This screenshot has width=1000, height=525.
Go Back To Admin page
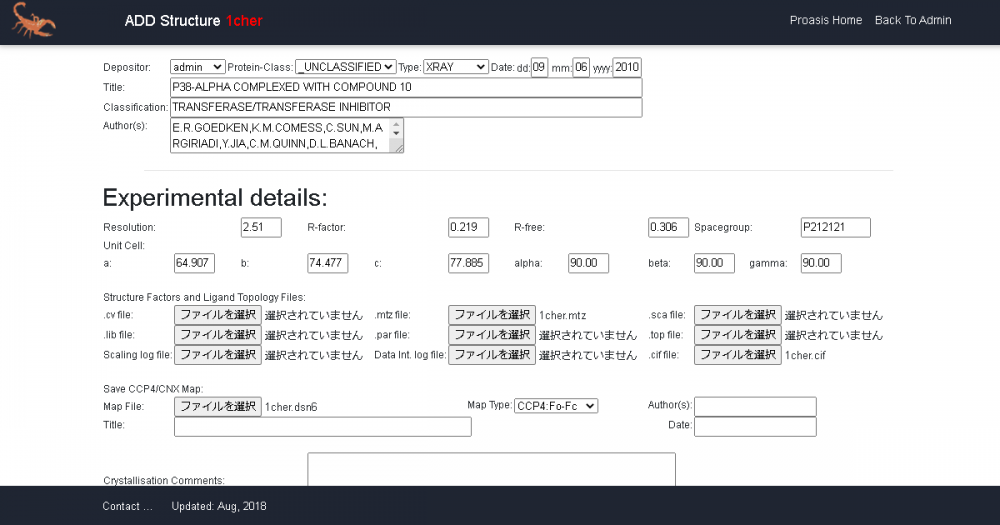(913, 20)
